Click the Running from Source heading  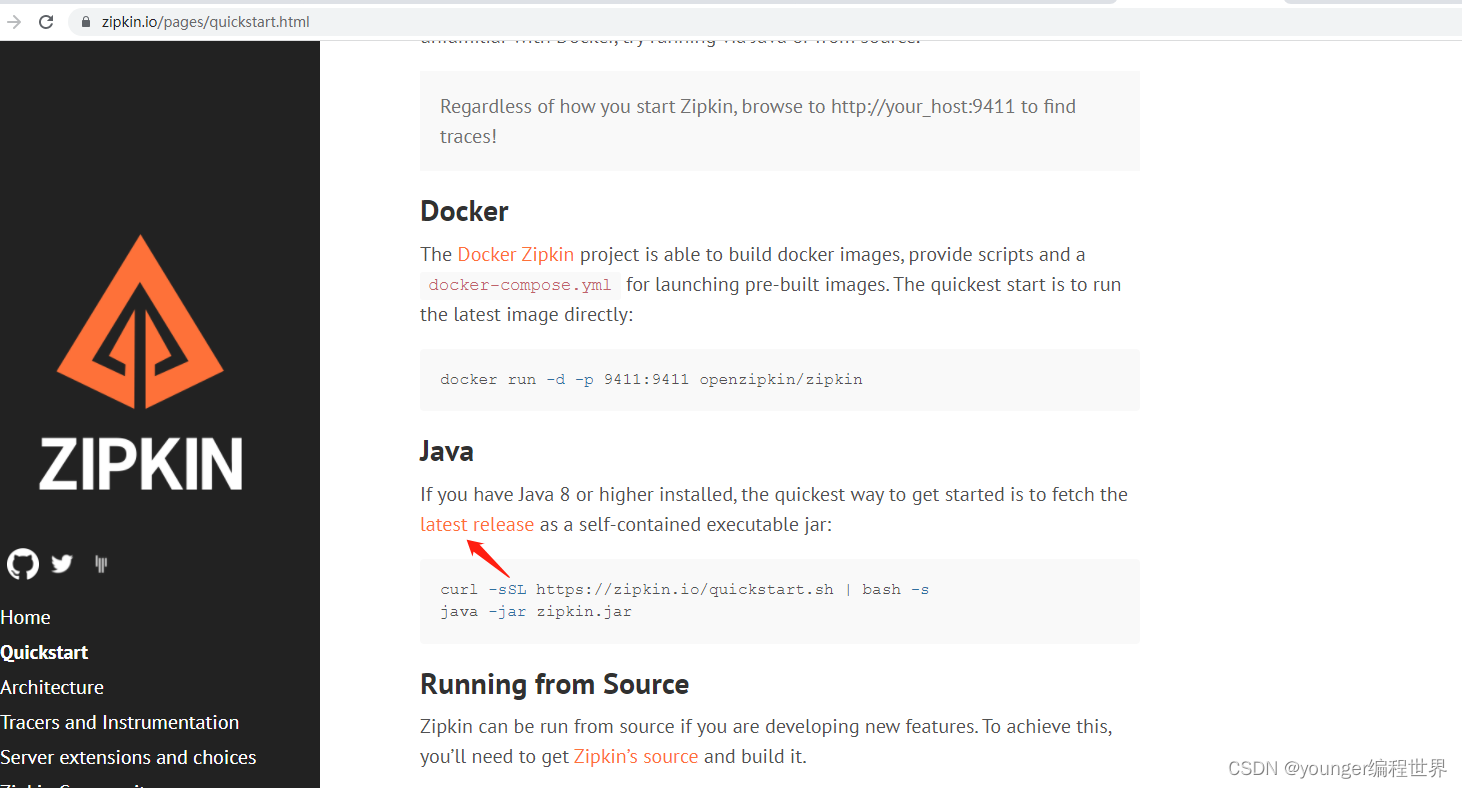555,684
